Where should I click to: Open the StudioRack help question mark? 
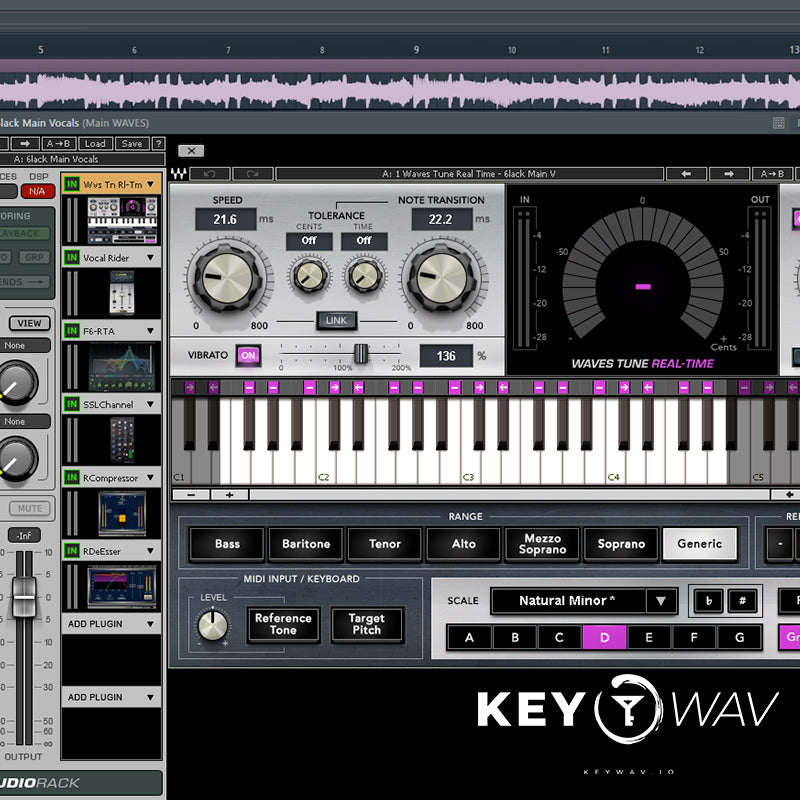coord(158,144)
